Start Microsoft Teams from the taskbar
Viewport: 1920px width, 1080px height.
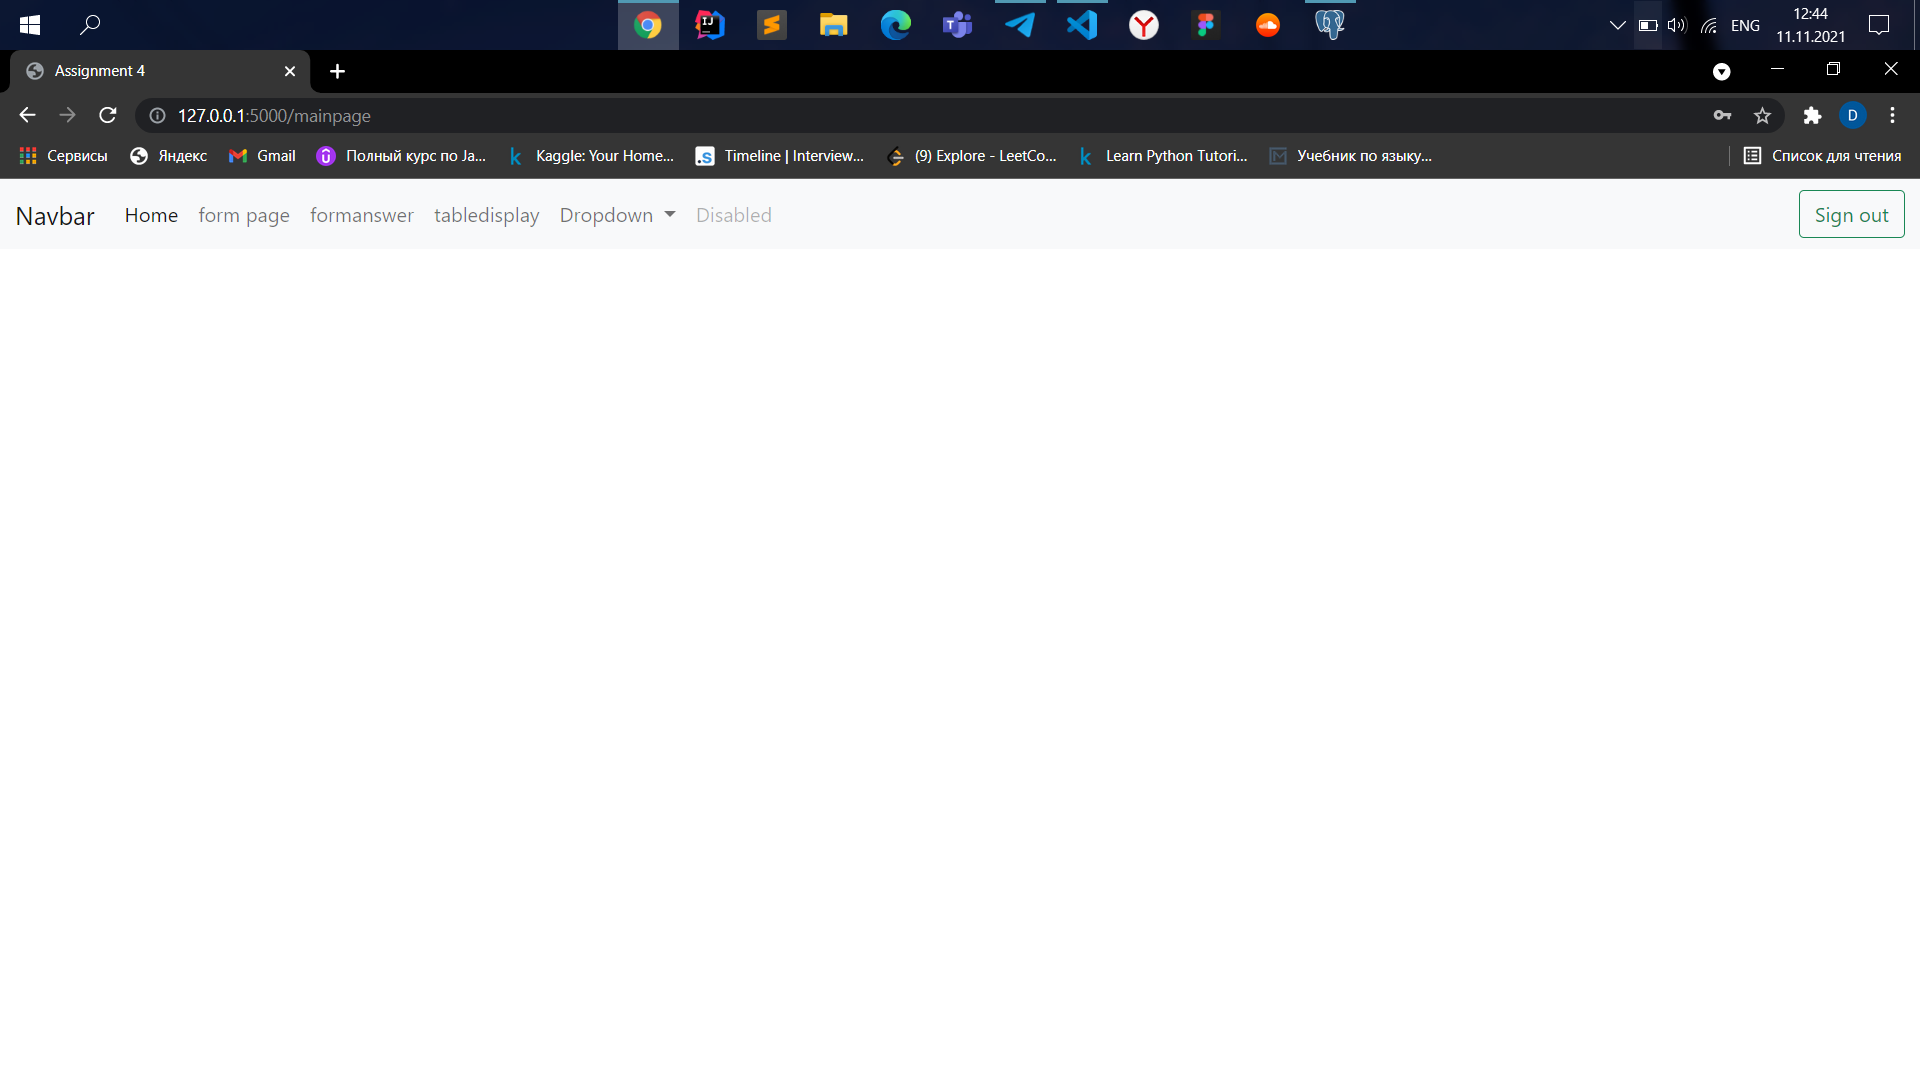click(x=957, y=25)
